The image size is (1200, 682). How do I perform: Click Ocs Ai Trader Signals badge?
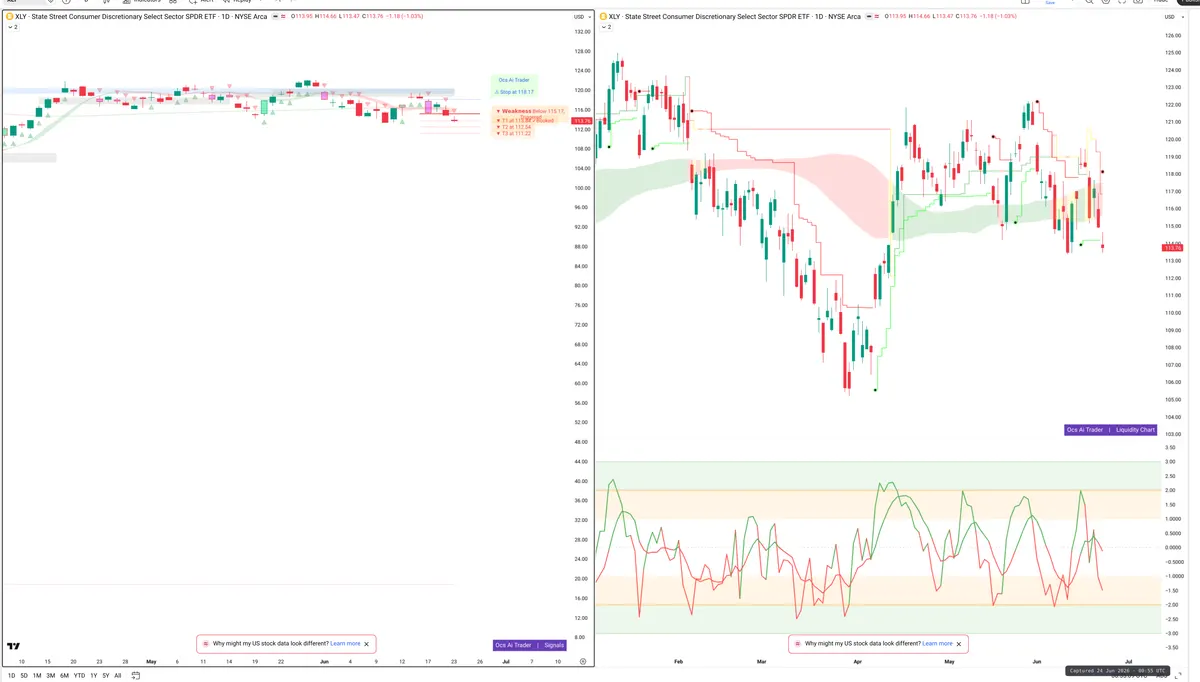530,645
